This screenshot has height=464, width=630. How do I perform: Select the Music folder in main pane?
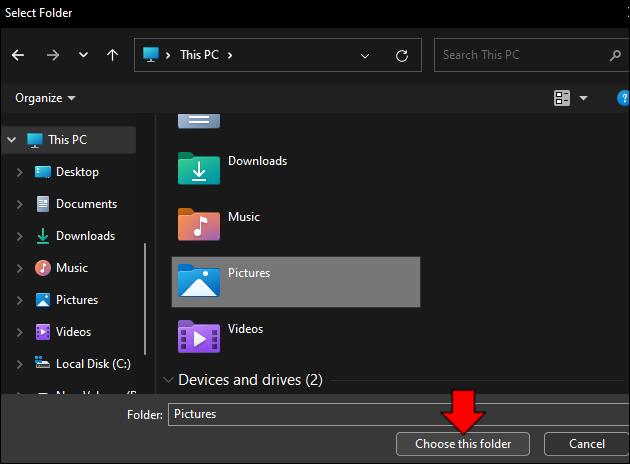click(199, 224)
